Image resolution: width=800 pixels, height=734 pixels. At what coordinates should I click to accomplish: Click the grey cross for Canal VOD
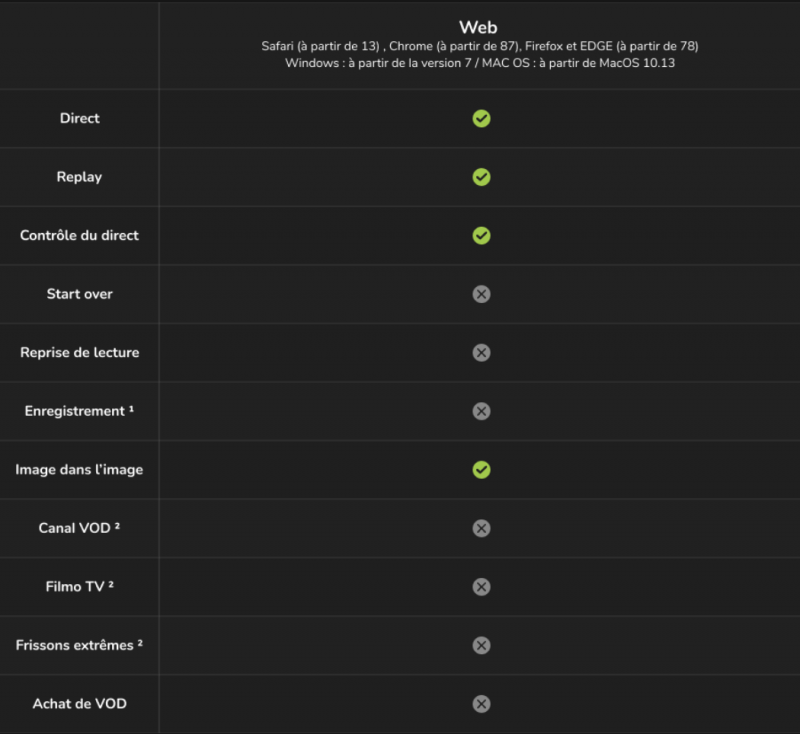(481, 528)
